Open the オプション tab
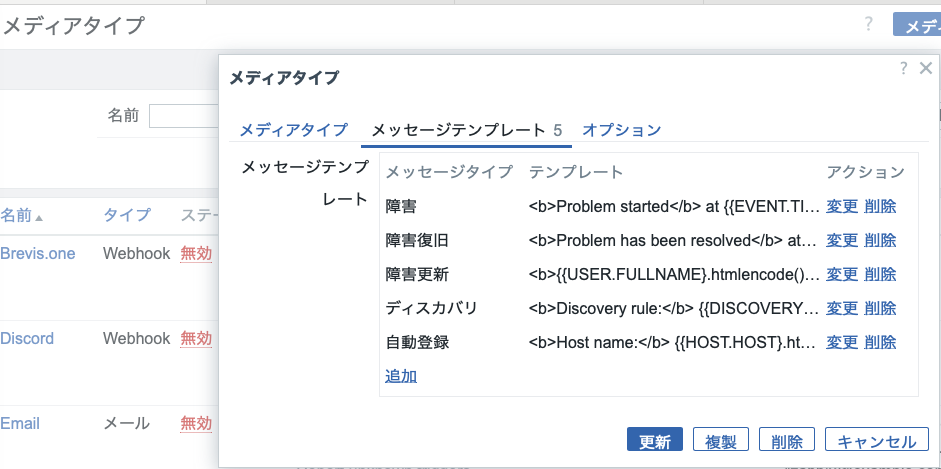 pyautogui.click(x=622, y=130)
